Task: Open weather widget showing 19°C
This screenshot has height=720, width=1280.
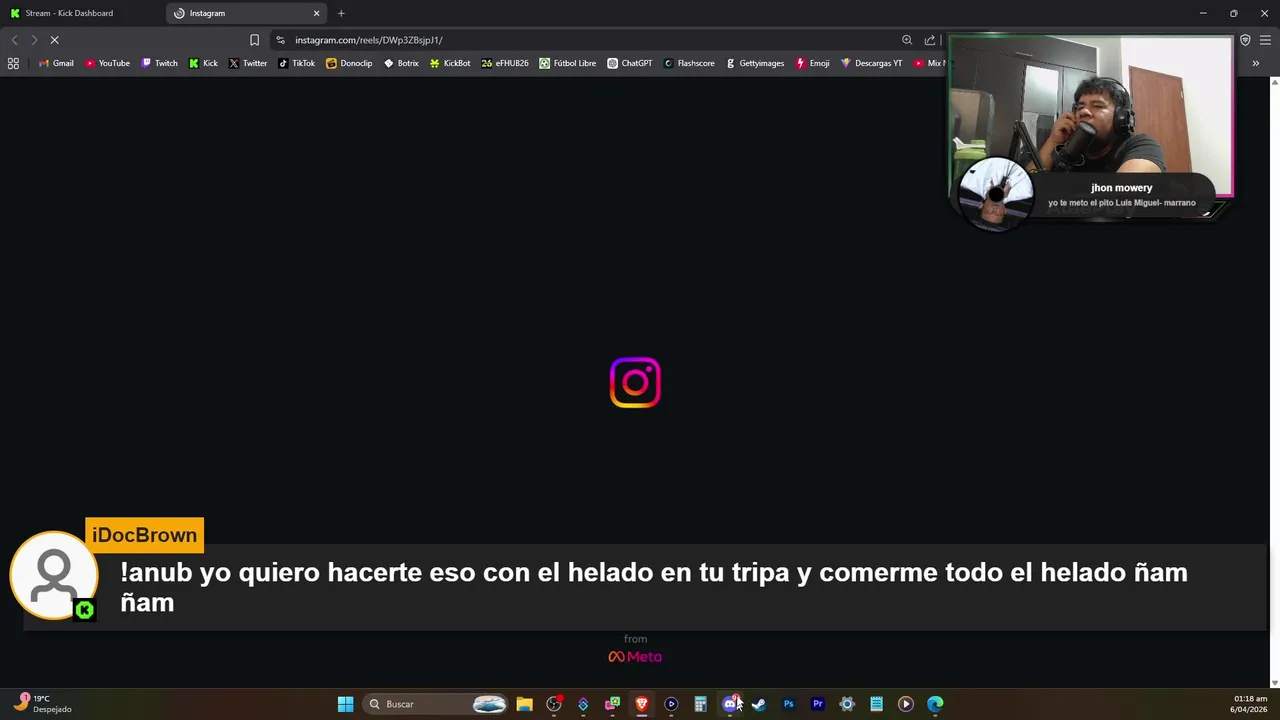Action: pos(42,704)
